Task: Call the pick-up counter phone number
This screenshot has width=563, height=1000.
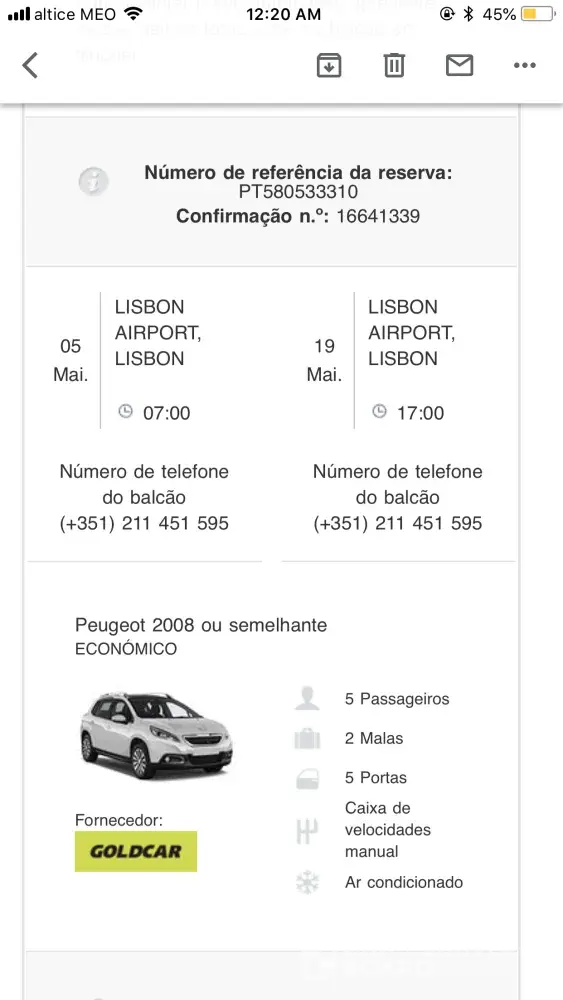Action: point(144,524)
